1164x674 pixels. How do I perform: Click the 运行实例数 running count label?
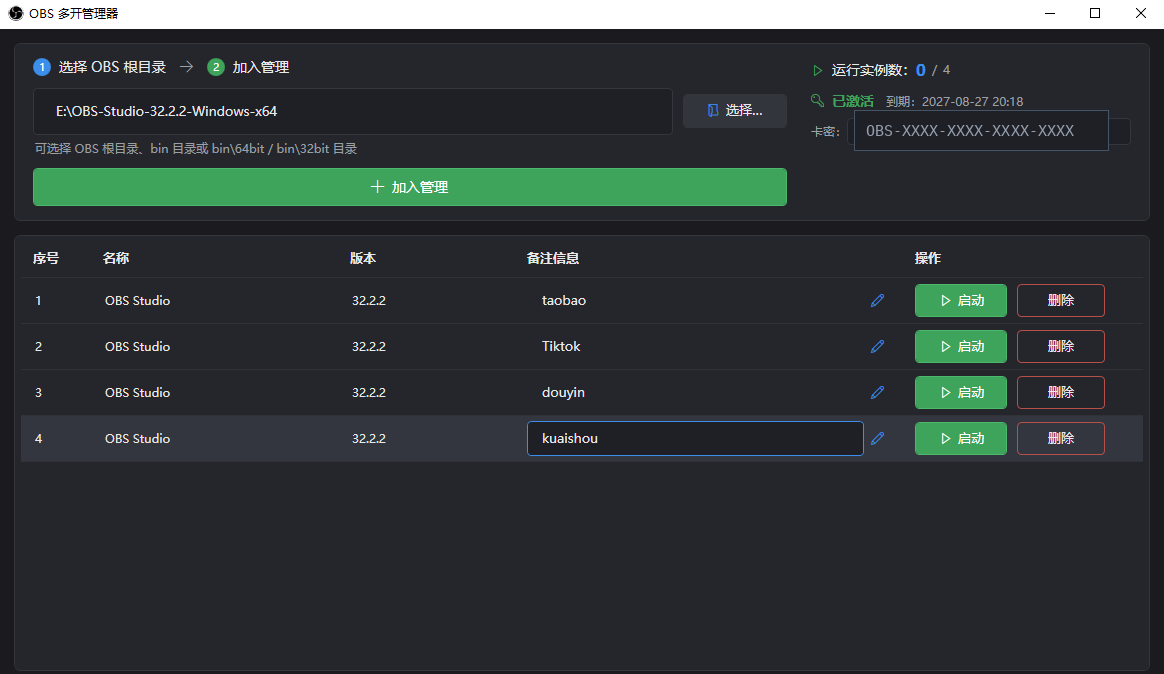point(869,71)
